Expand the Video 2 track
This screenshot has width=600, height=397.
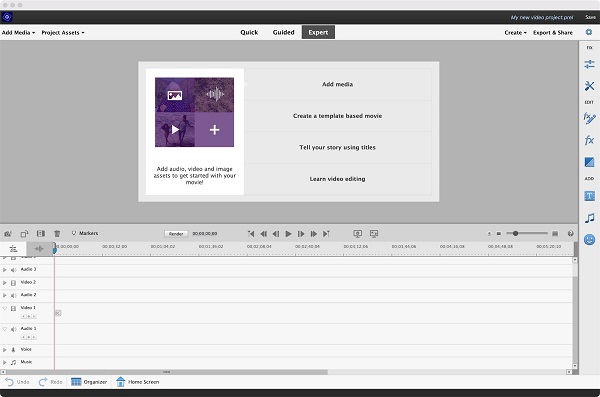5,283
